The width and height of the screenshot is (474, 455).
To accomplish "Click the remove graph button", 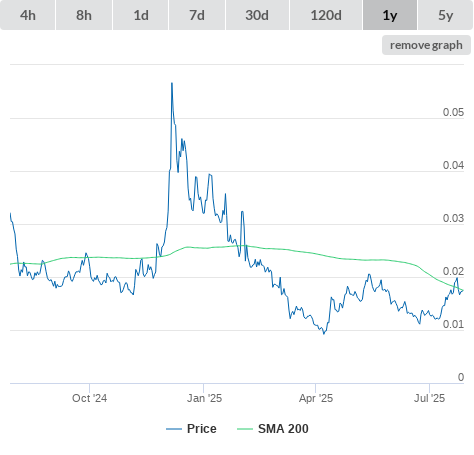I will point(426,45).
